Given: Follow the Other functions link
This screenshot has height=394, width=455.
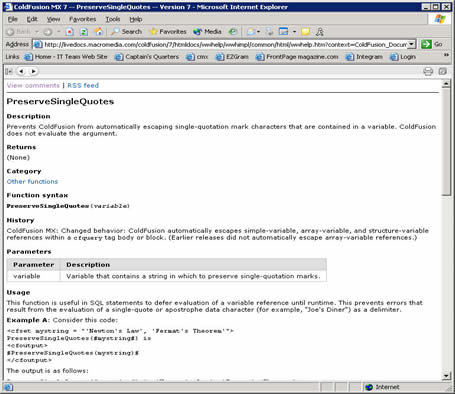Looking at the screenshot, I should pyautogui.click(x=32, y=182).
